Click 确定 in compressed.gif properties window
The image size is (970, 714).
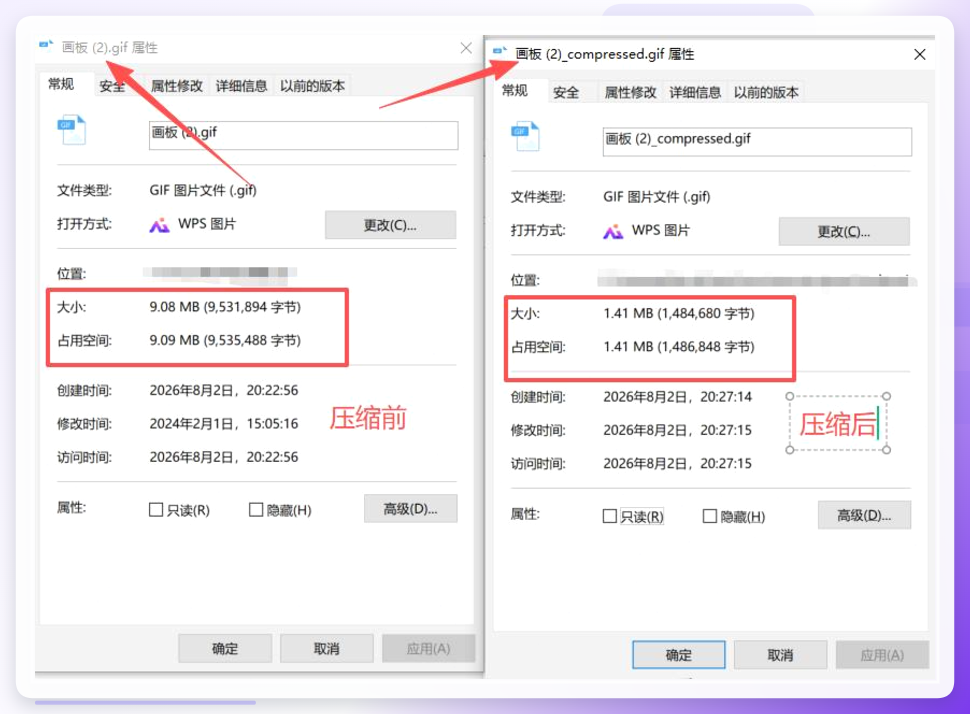(x=679, y=655)
